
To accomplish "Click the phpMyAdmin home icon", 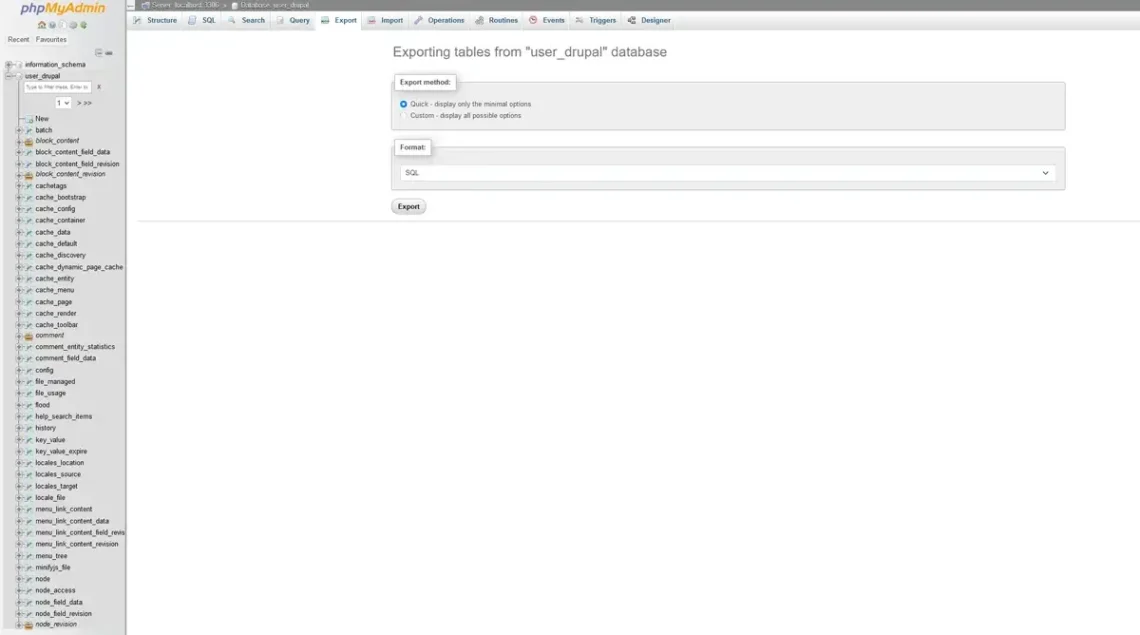I will click(42, 25).
